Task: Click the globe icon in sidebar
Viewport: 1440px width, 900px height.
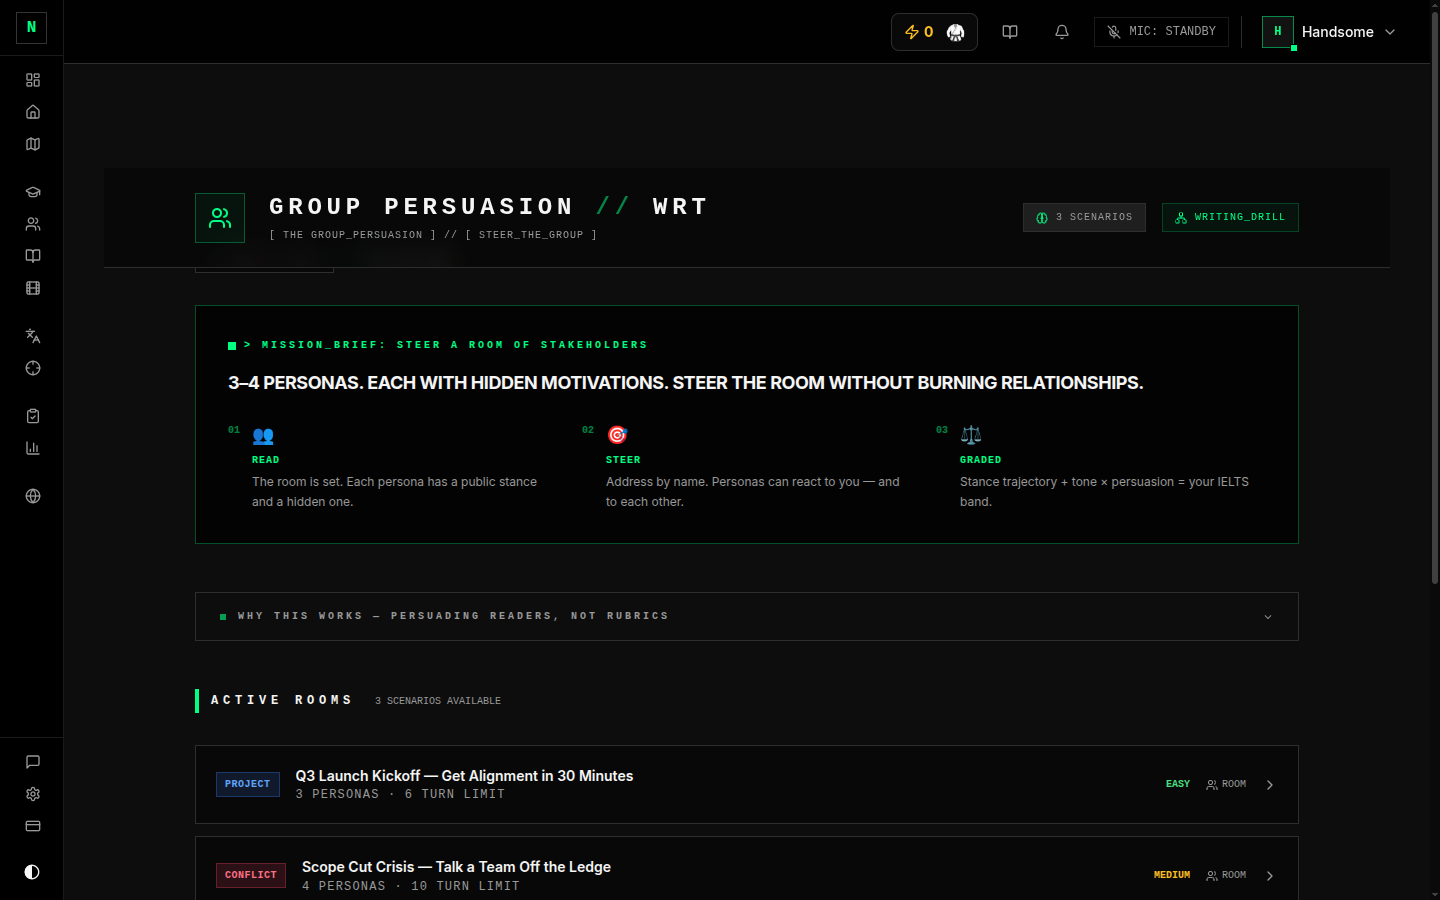Action: coord(33,496)
